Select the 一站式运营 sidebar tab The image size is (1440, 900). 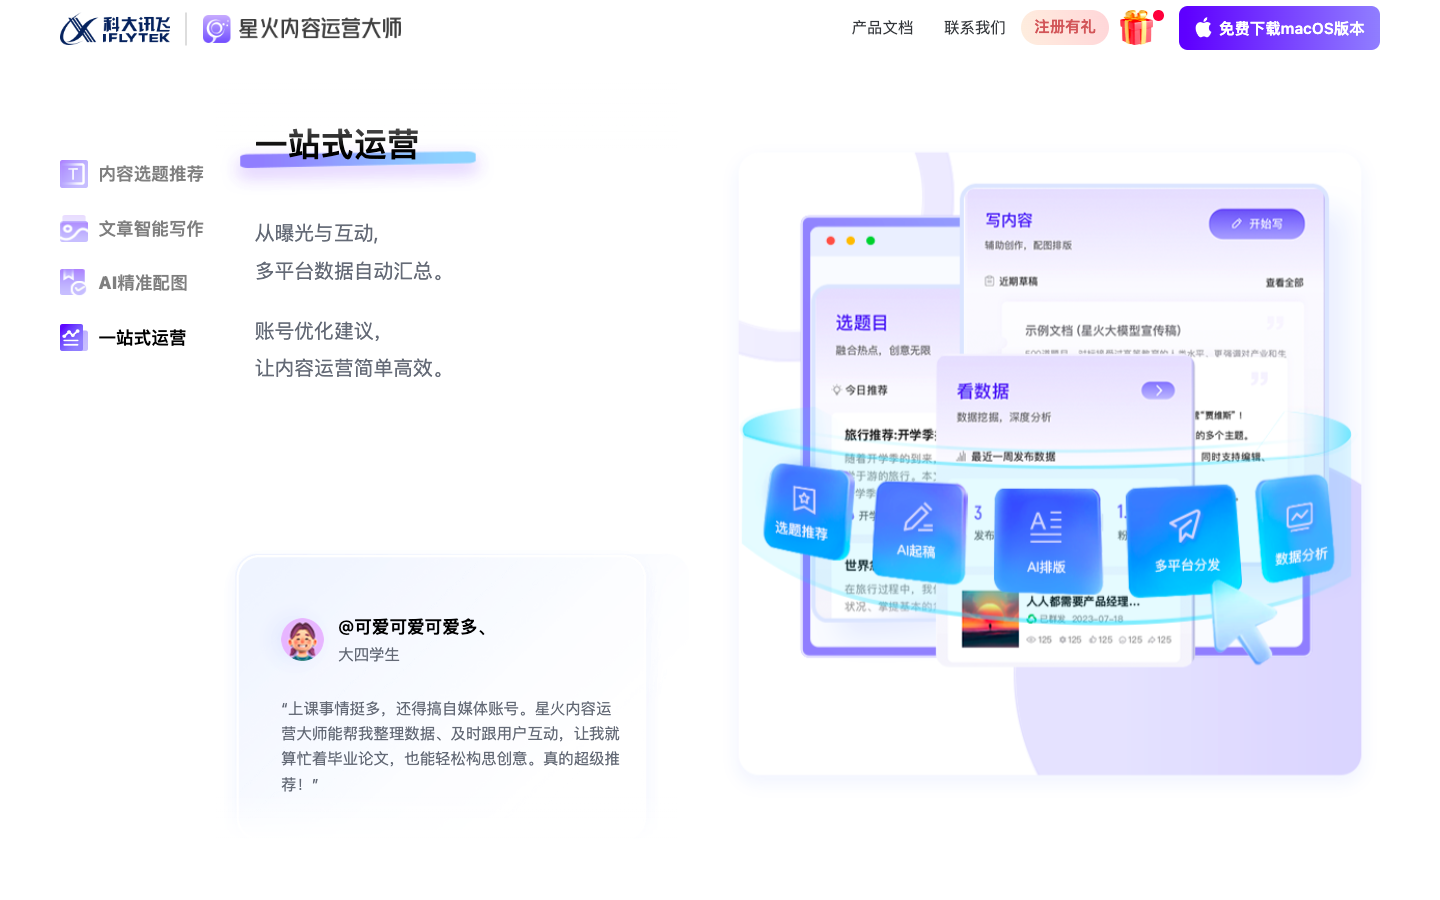pyautogui.click(x=123, y=338)
